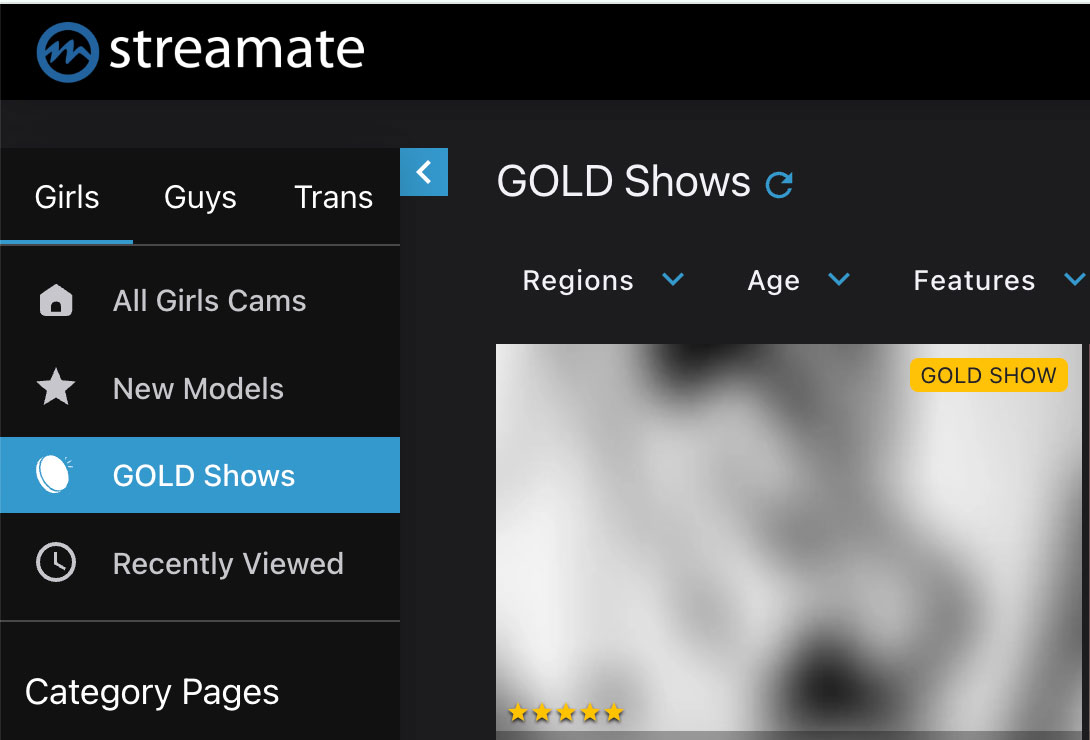Select the home icon for All Girls Cams
The image size is (1090, 740).
click(55, 300)
